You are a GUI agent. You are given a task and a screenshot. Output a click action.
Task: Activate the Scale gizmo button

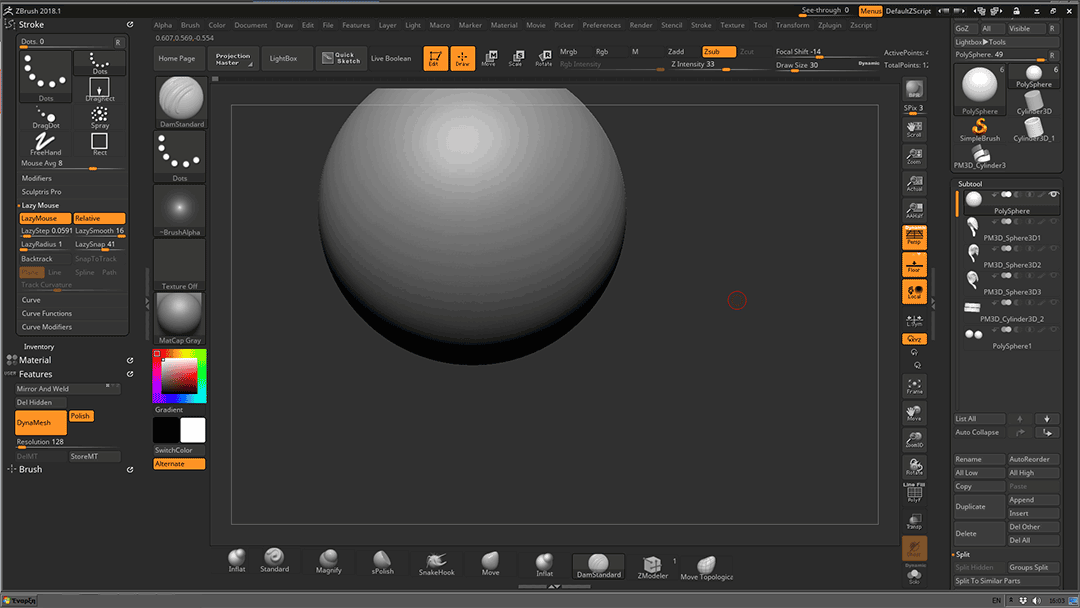click(515, 58)
